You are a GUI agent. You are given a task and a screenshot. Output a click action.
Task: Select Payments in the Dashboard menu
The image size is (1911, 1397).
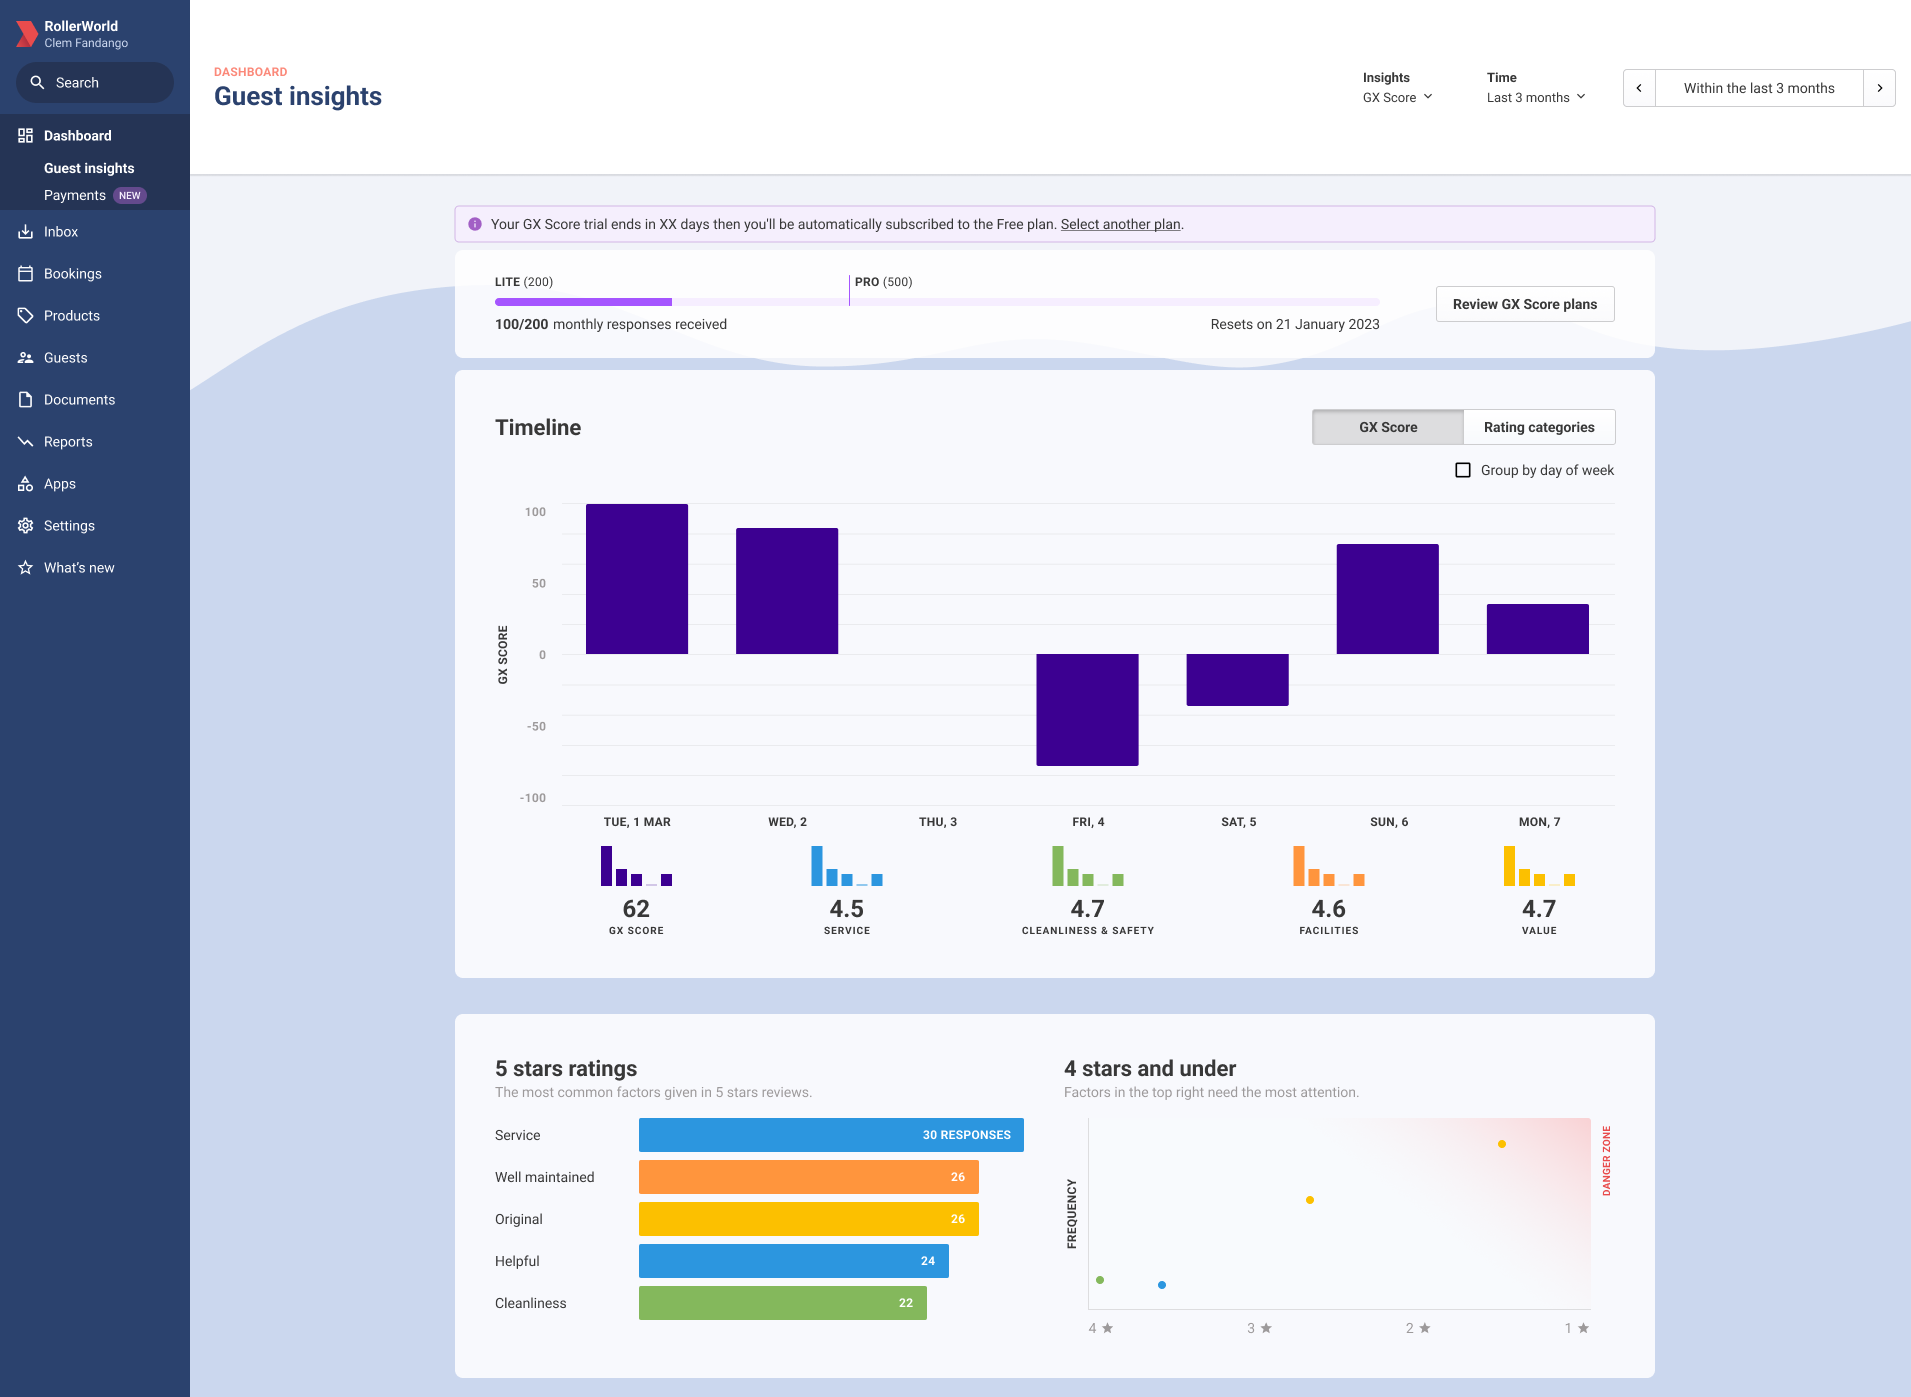[x=75, y=195]
